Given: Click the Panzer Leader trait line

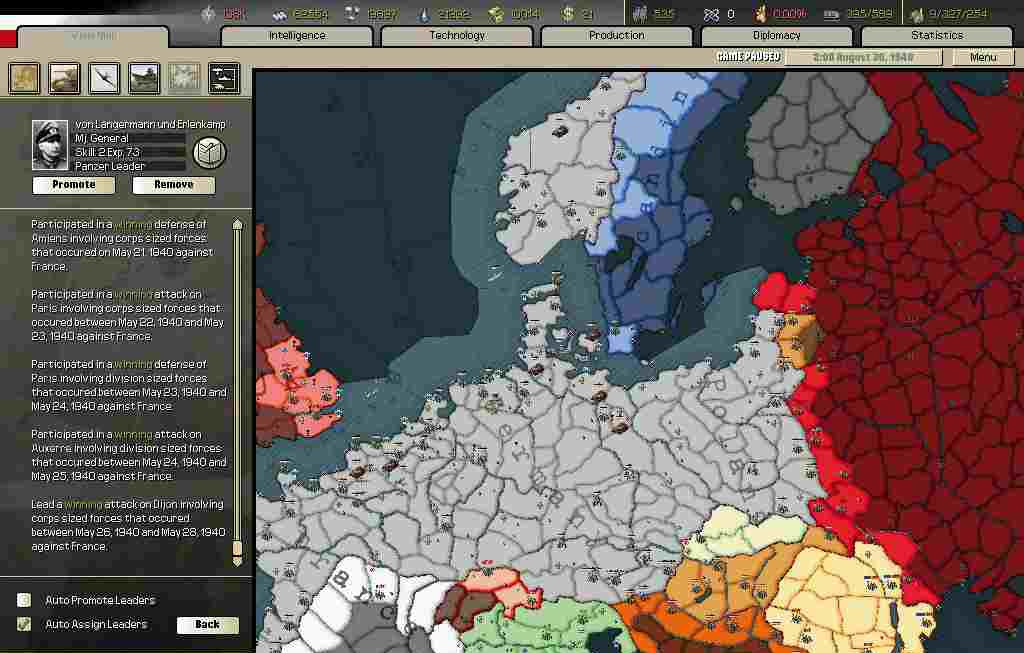Looking at the screenshot, I should pyautogui.click(x=109, y=166).
